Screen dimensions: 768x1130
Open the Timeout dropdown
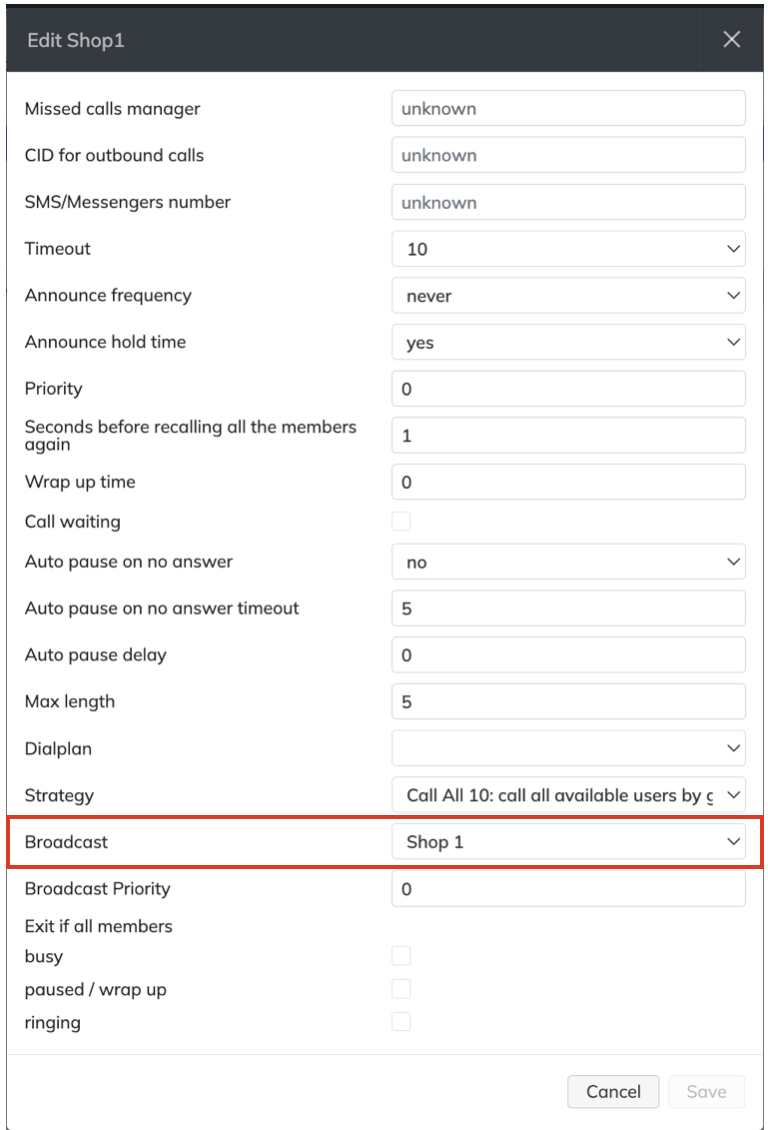pos(568,249)
